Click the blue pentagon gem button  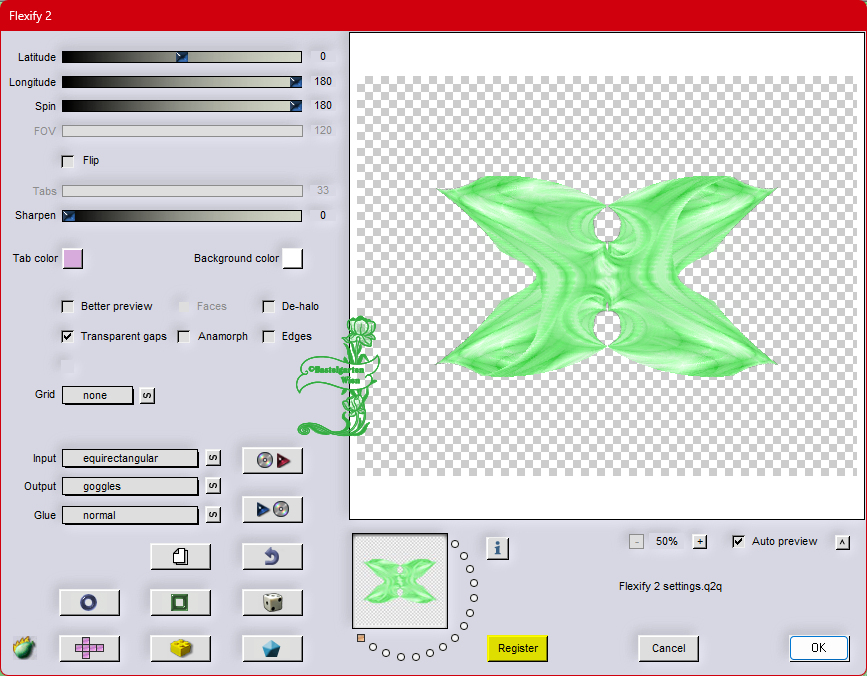(x=272, y=648)
